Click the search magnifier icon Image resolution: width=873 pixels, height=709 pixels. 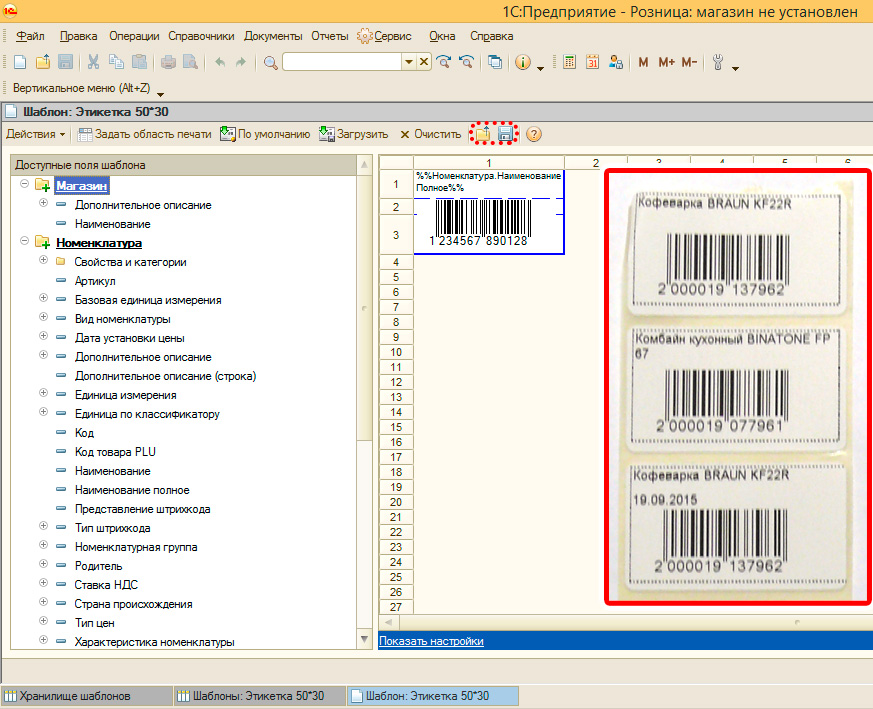coord(270,62)
